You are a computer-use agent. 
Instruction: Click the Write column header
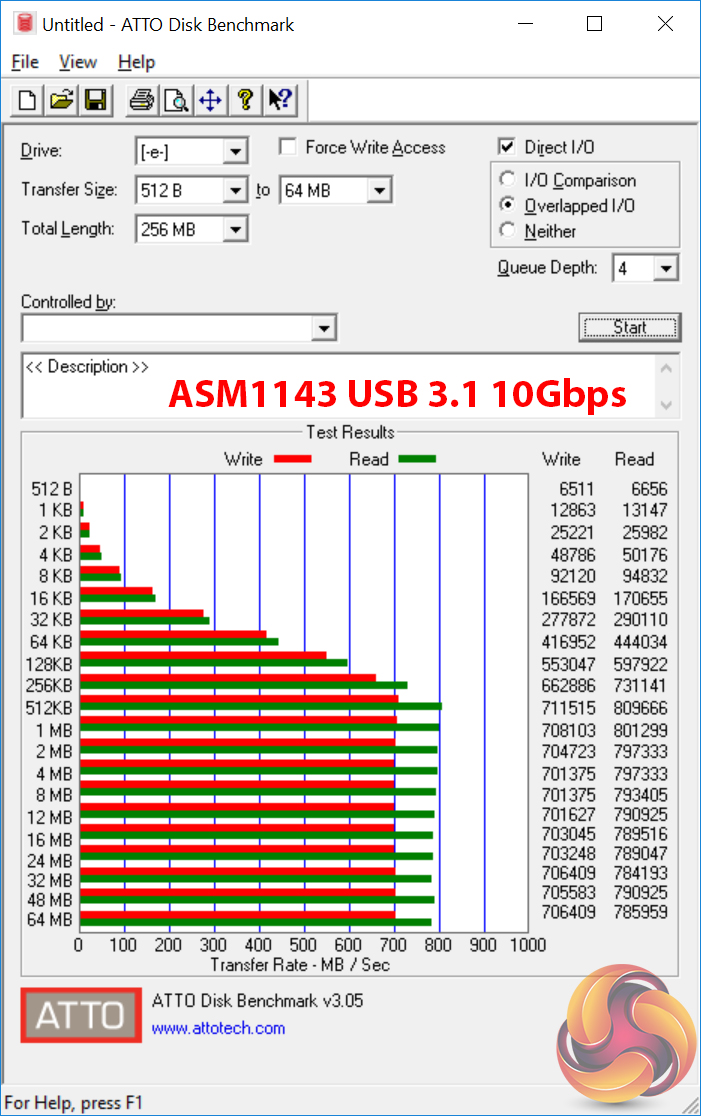[562, 459]
